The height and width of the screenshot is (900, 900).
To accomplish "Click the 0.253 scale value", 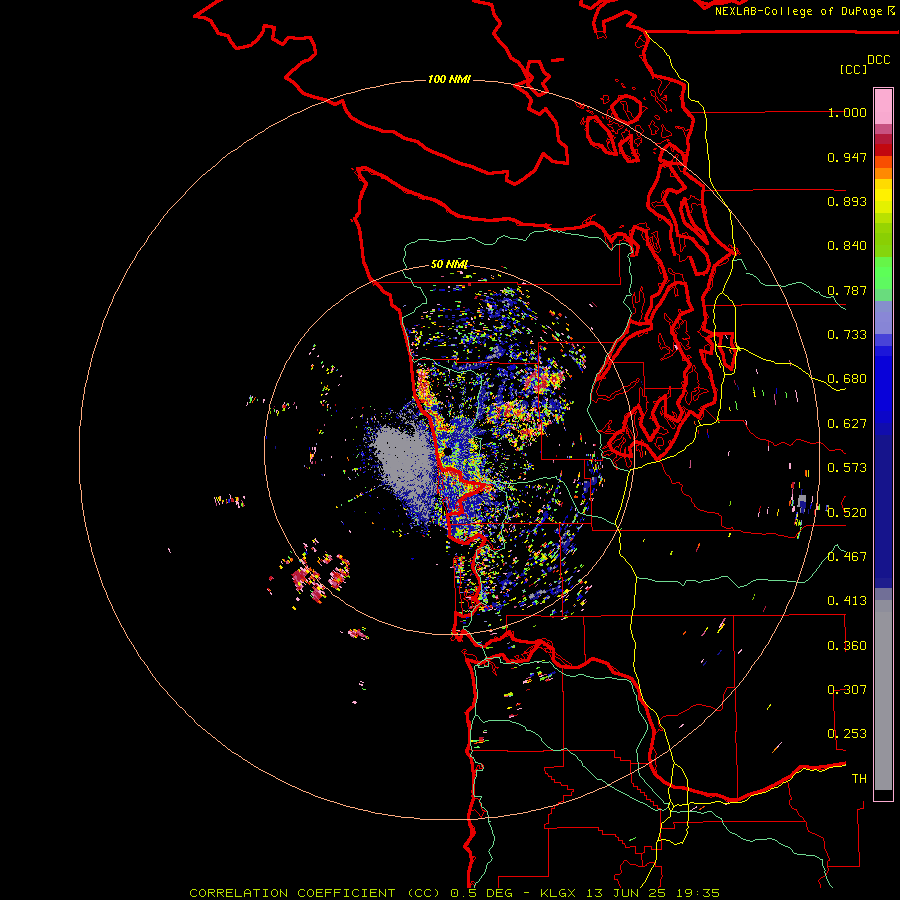I will click(847, 734).
